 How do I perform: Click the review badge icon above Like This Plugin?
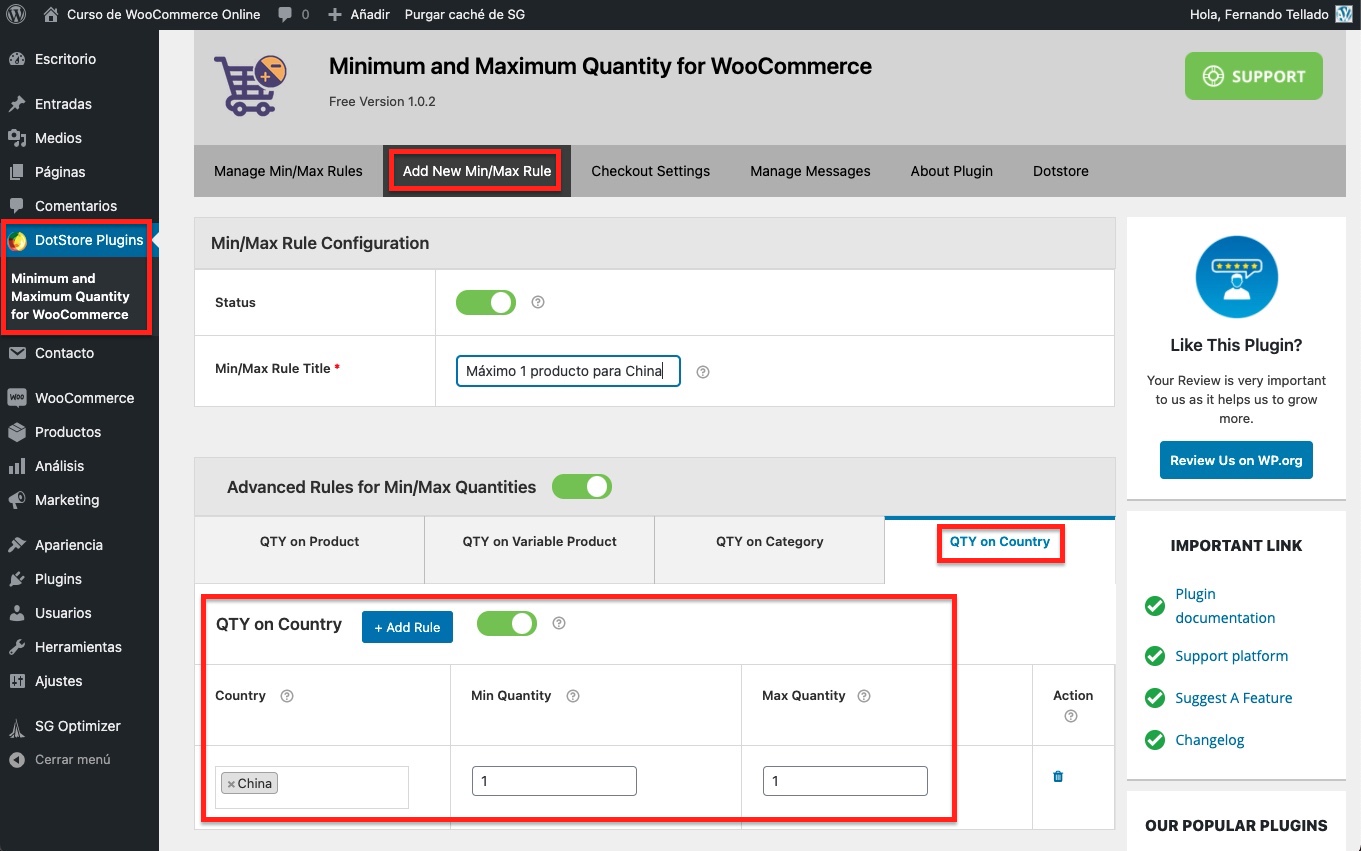pos(1236,277)
